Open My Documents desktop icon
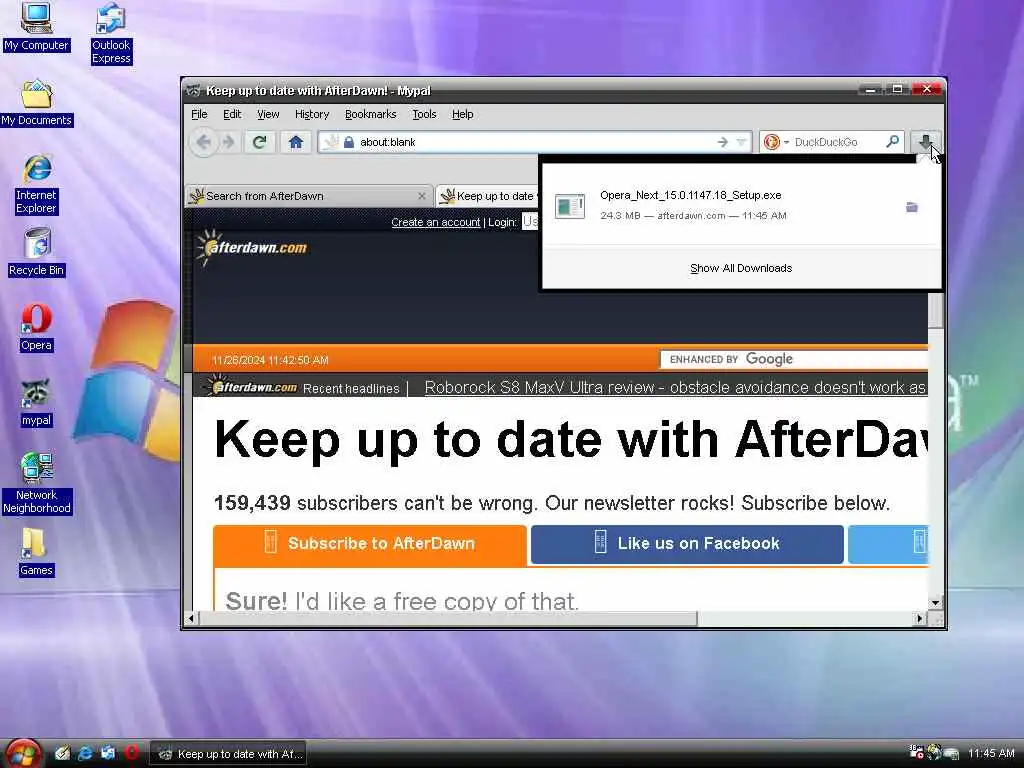This screenshot has width=1024, height=768. pos(37,103)
